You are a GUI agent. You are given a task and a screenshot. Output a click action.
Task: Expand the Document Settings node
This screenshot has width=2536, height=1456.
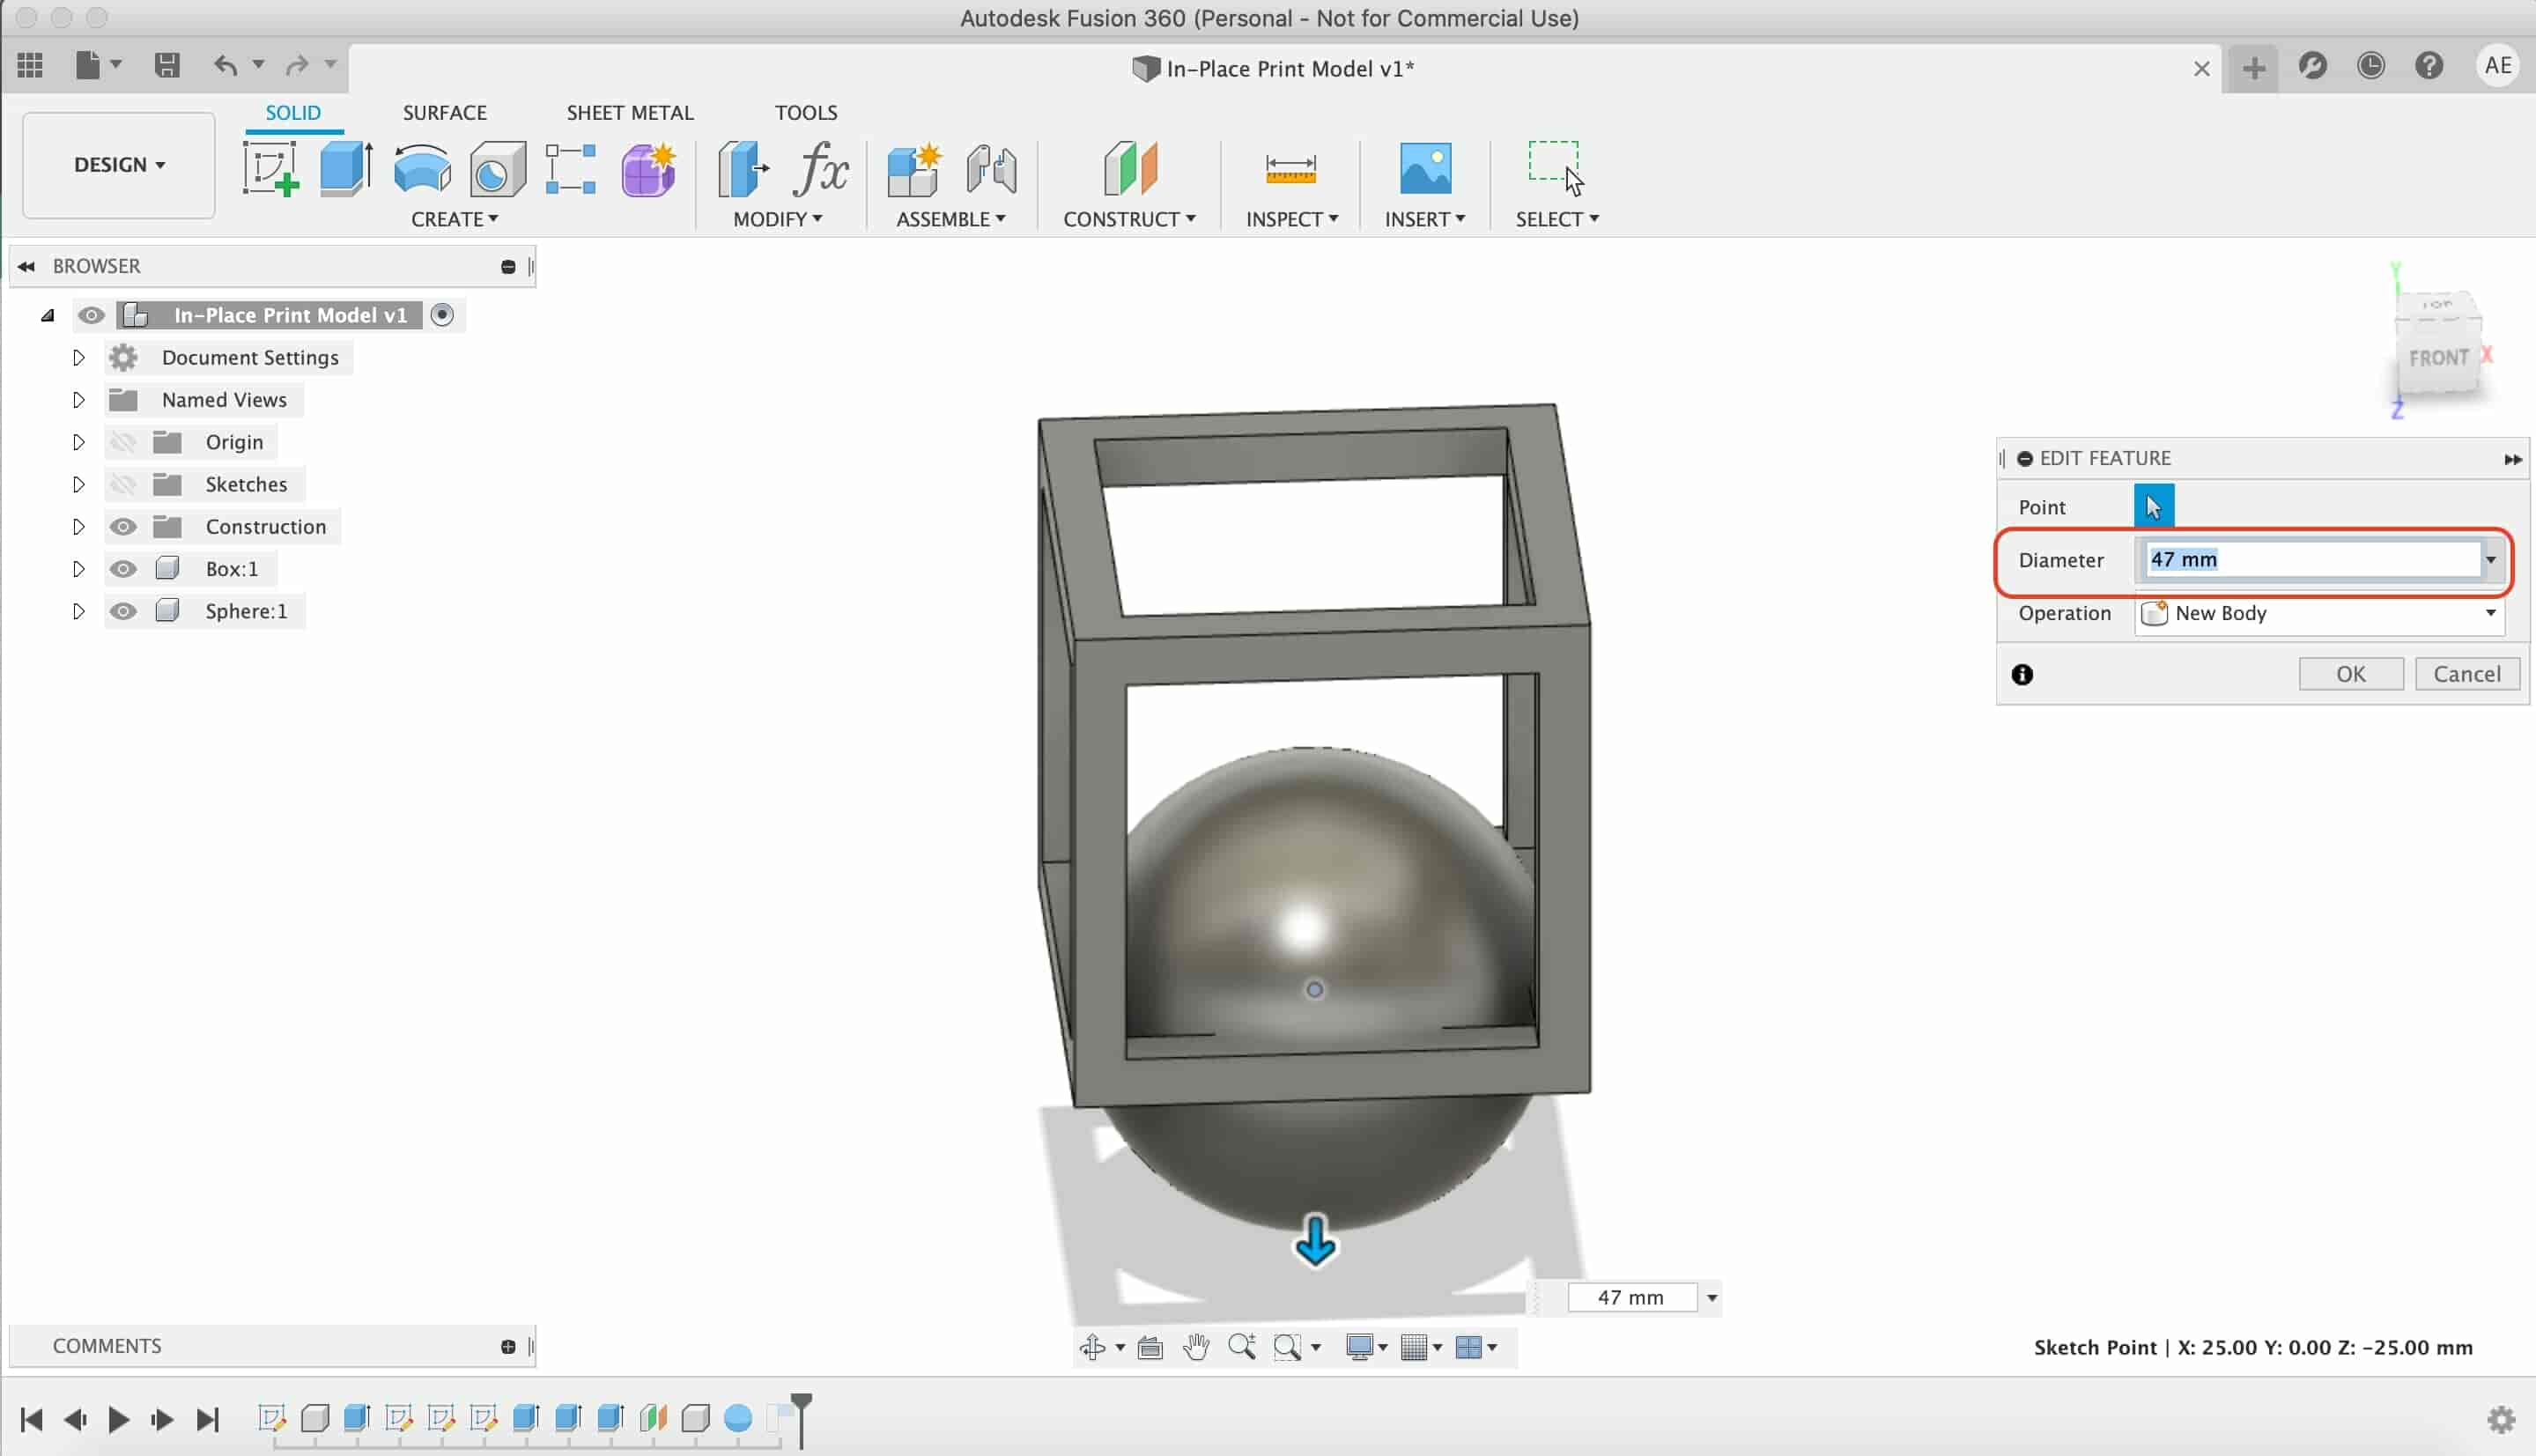click(78, 357)
